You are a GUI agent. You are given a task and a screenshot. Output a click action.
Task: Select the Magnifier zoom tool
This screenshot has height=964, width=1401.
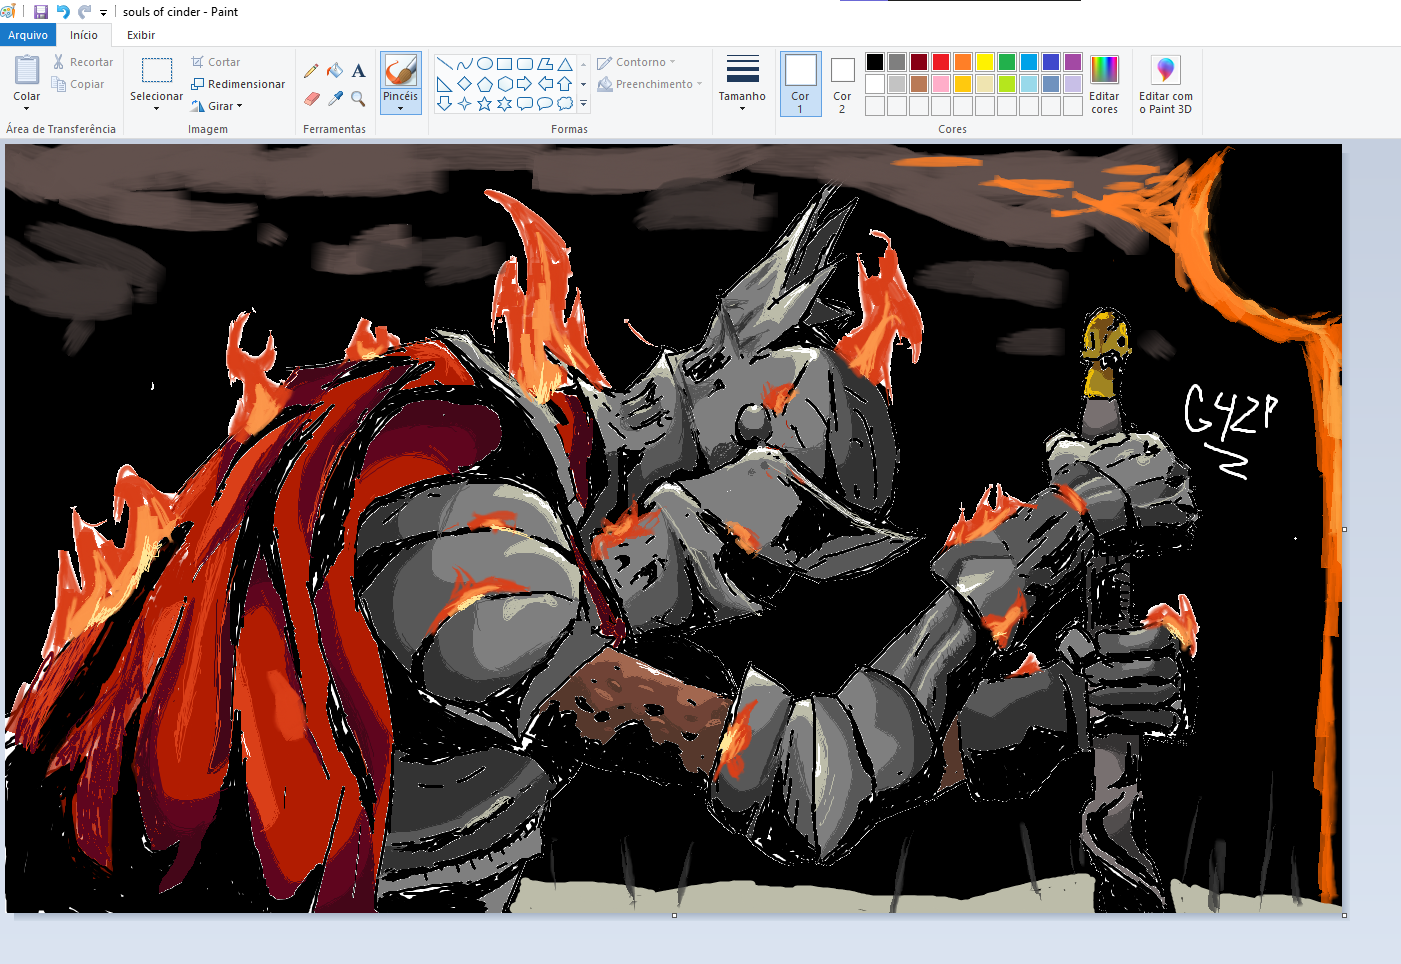[x=358, y=98]
